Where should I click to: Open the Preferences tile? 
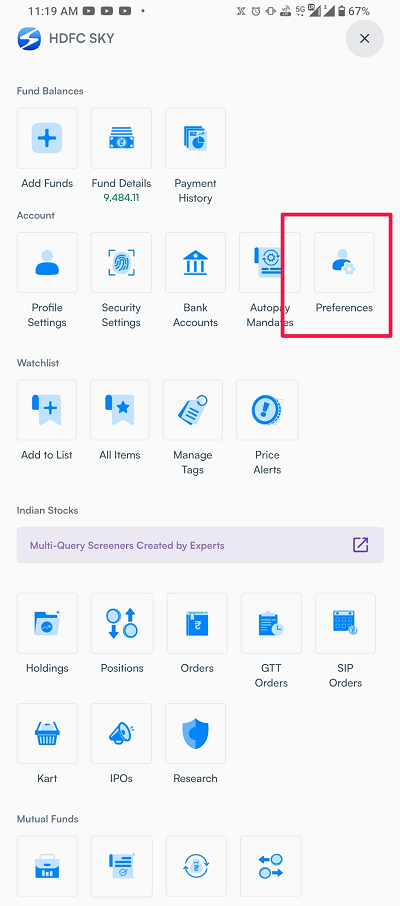tap(344, 262)
